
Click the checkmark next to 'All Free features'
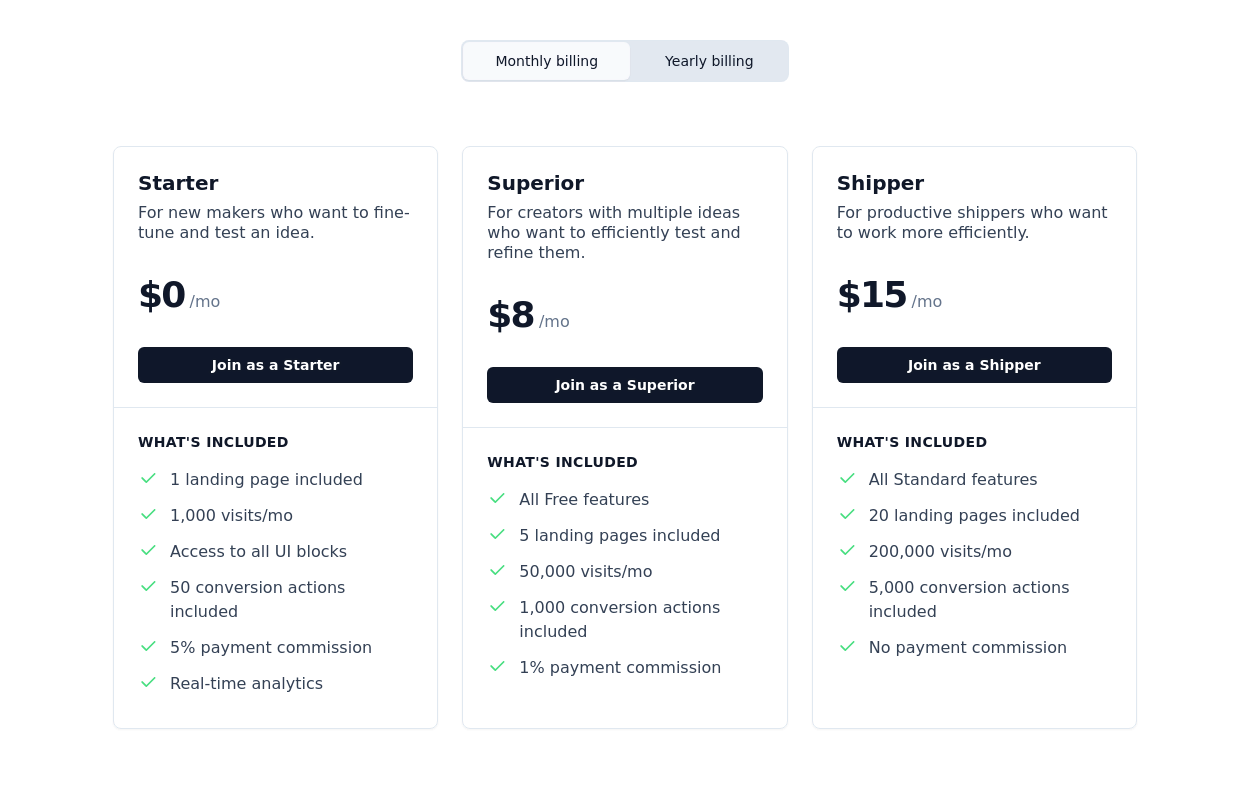[x=497, y=498]
